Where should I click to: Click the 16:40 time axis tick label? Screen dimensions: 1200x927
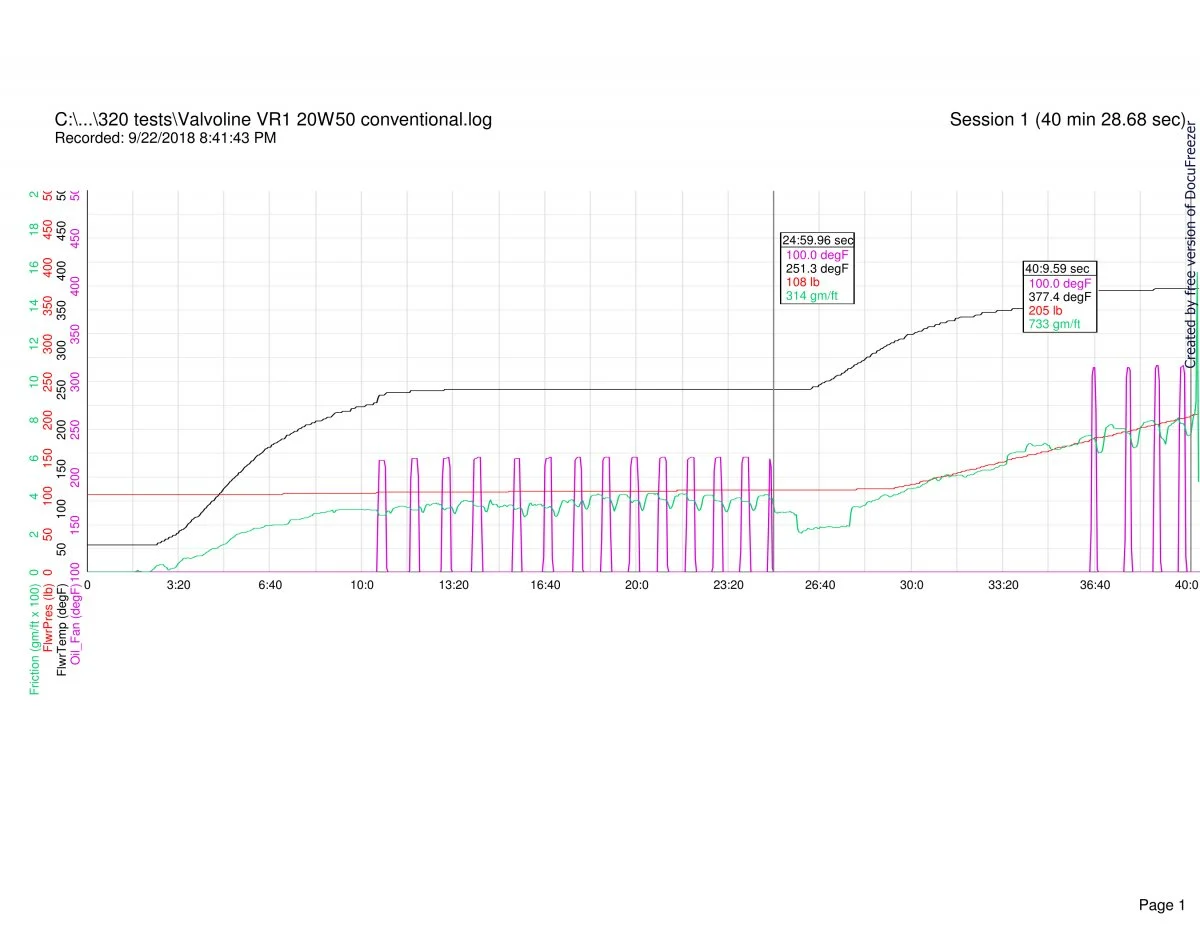545,584
